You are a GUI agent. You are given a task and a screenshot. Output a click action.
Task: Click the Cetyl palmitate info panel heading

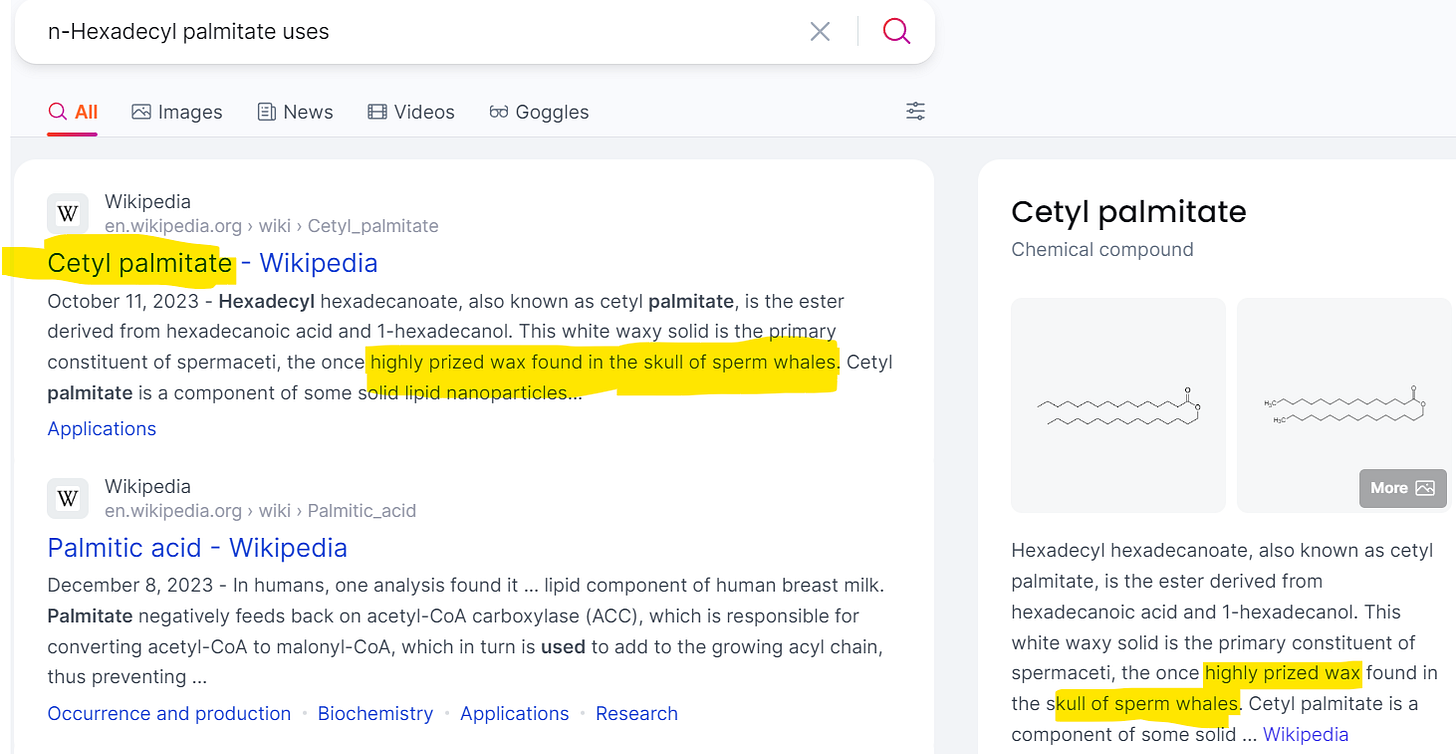coord(1129,212)
